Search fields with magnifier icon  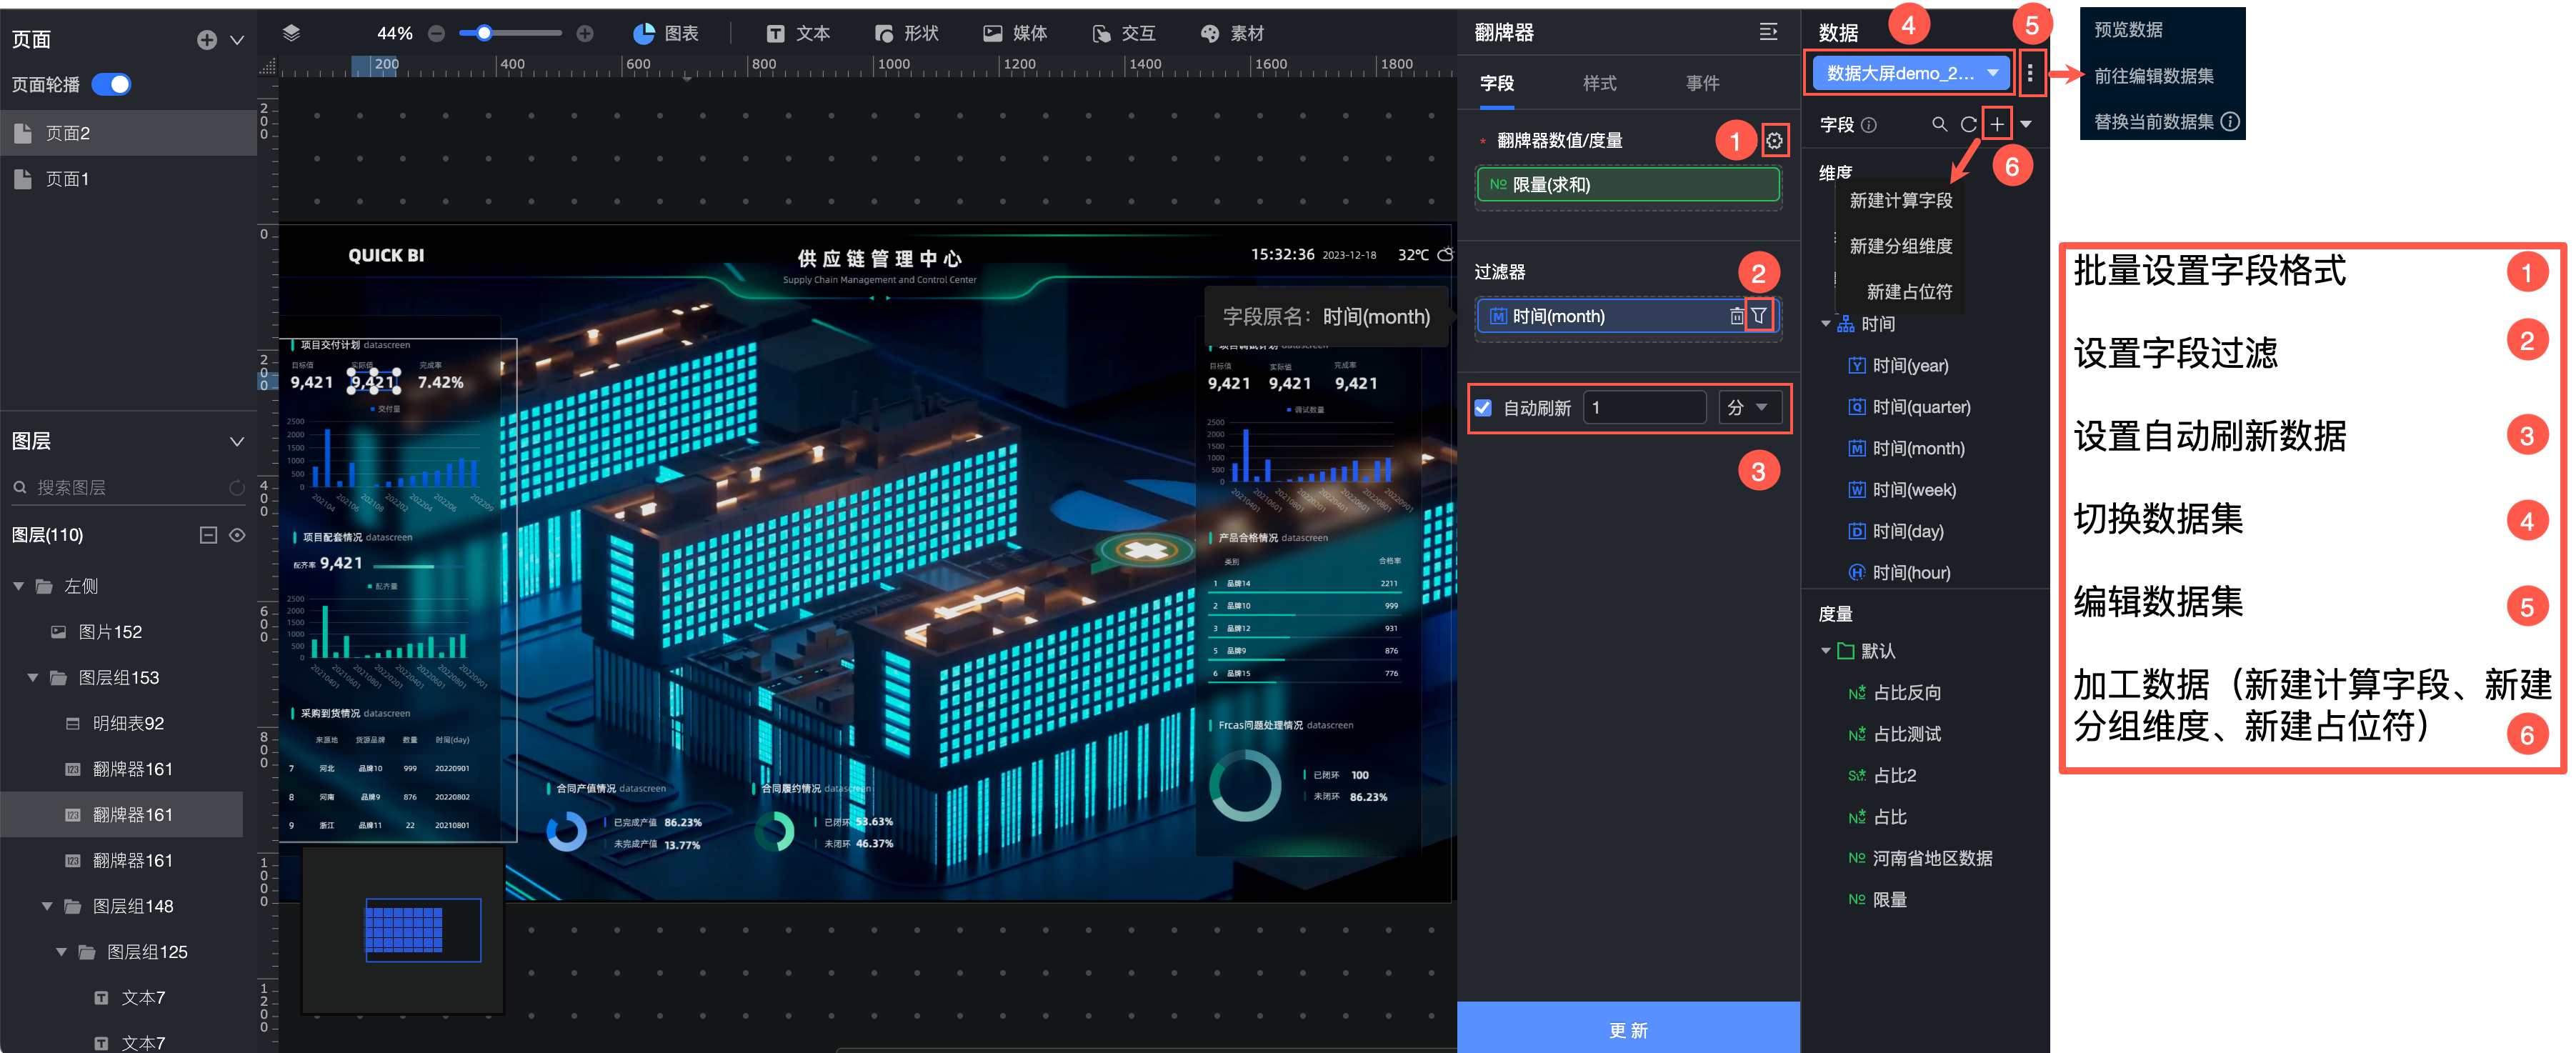pyautogui.click(x=1939, y=125)
